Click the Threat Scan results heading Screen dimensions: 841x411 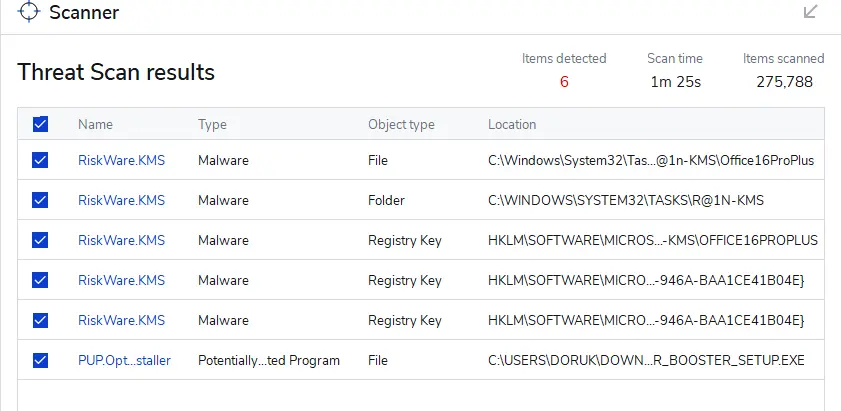pos(116,72)
